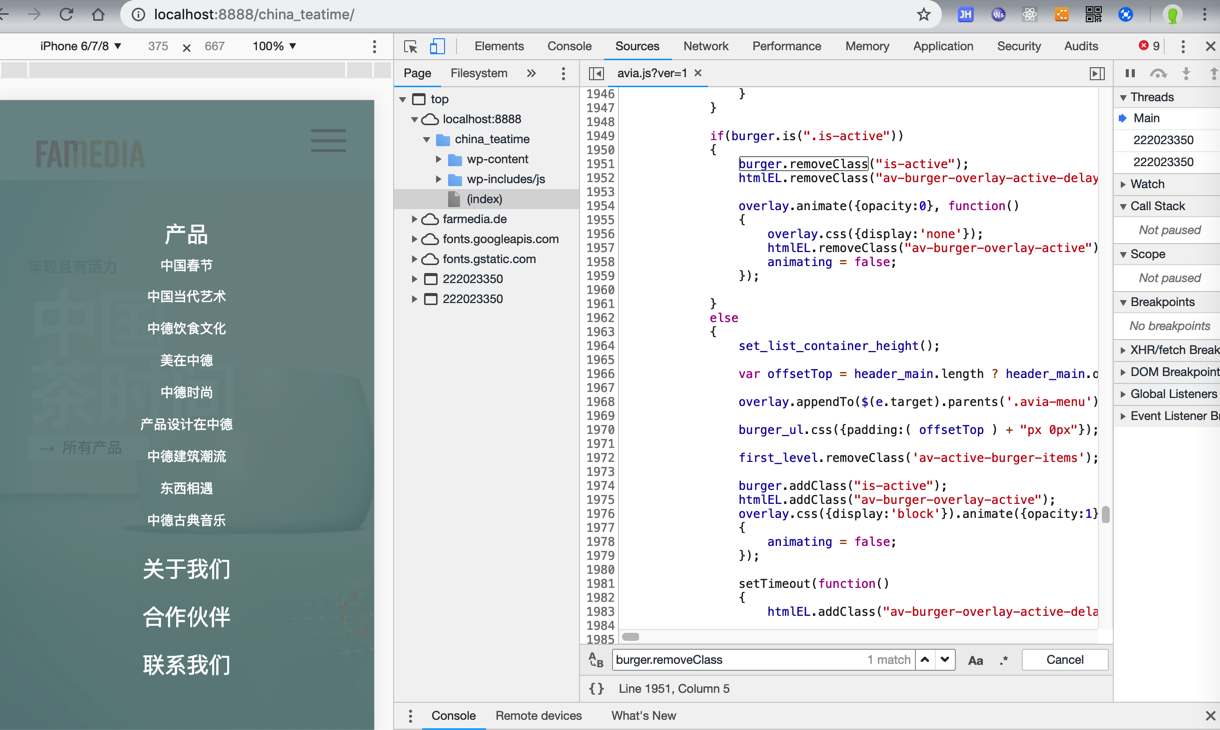Switch to the Network tab
Screen dimensions: 1220x730
tap(705, 46)
